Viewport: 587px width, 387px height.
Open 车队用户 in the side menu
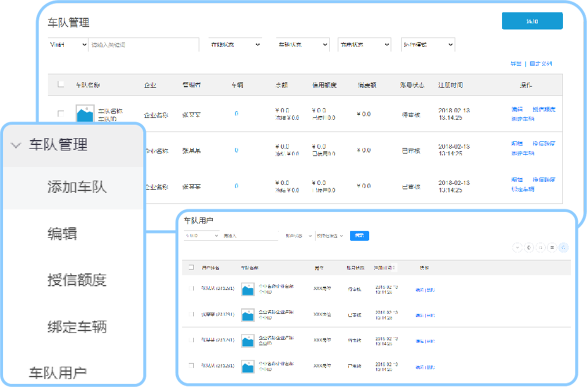[x=58, y=373]
